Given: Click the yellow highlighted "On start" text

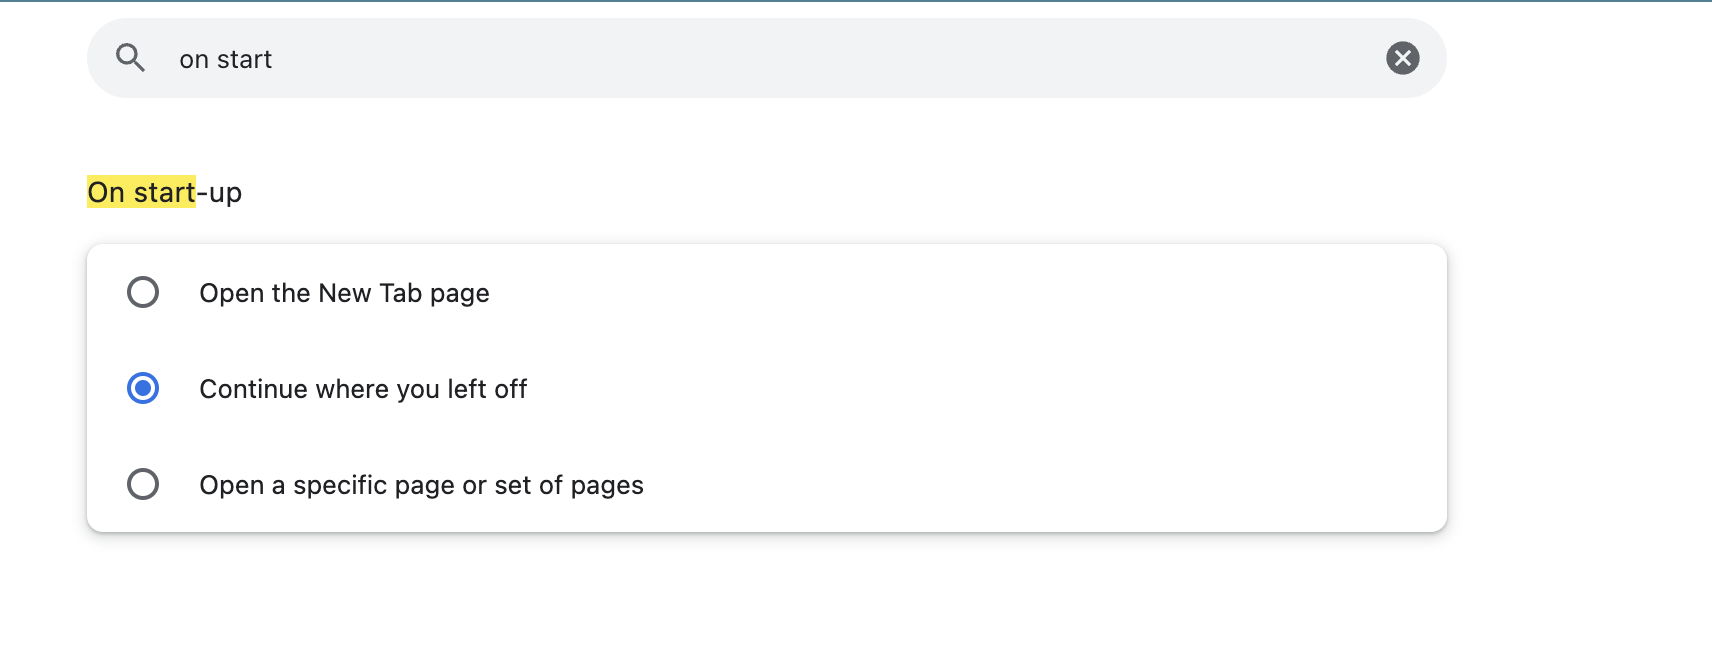Looking at the screenshot, I should [141, 192].
